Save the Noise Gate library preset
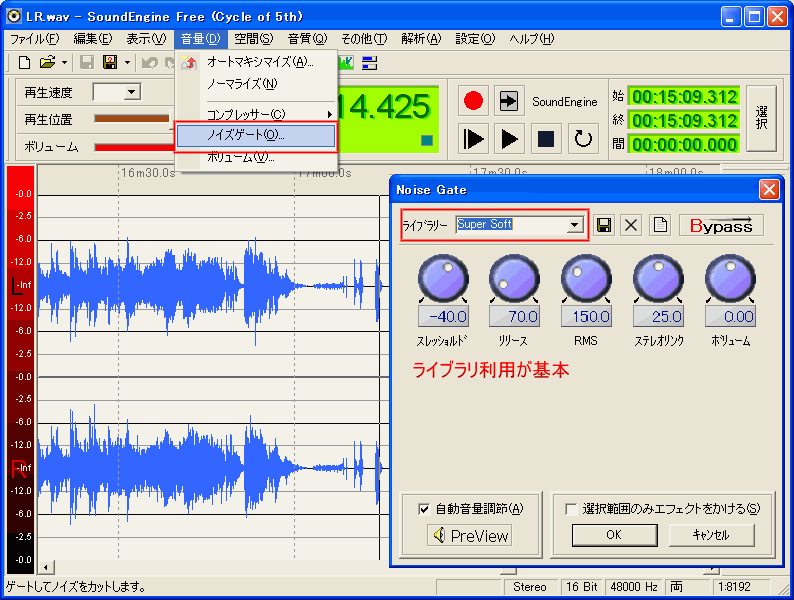The image size is (794, 600). point(604,225)
